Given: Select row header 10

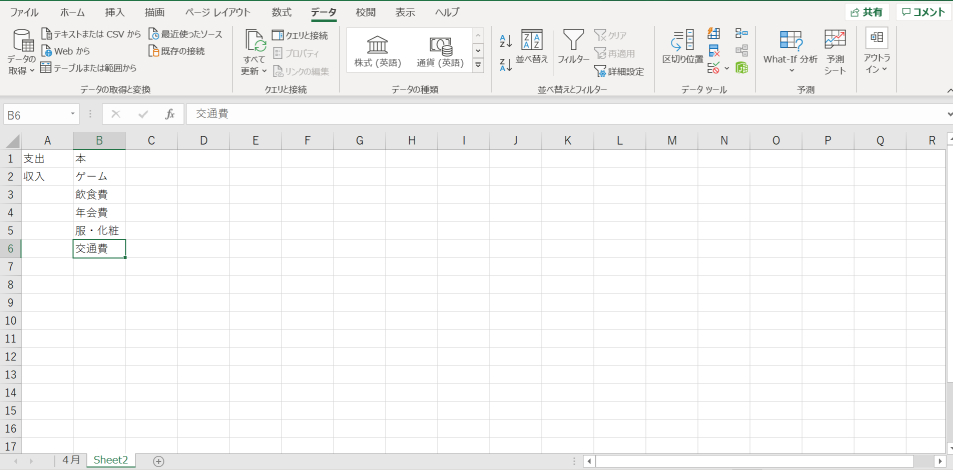Looking at the screenshot, I should (10, 320).
